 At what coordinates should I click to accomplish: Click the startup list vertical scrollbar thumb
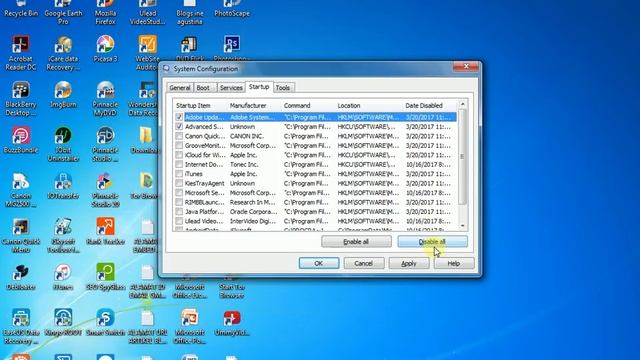(x=462, y=156)
